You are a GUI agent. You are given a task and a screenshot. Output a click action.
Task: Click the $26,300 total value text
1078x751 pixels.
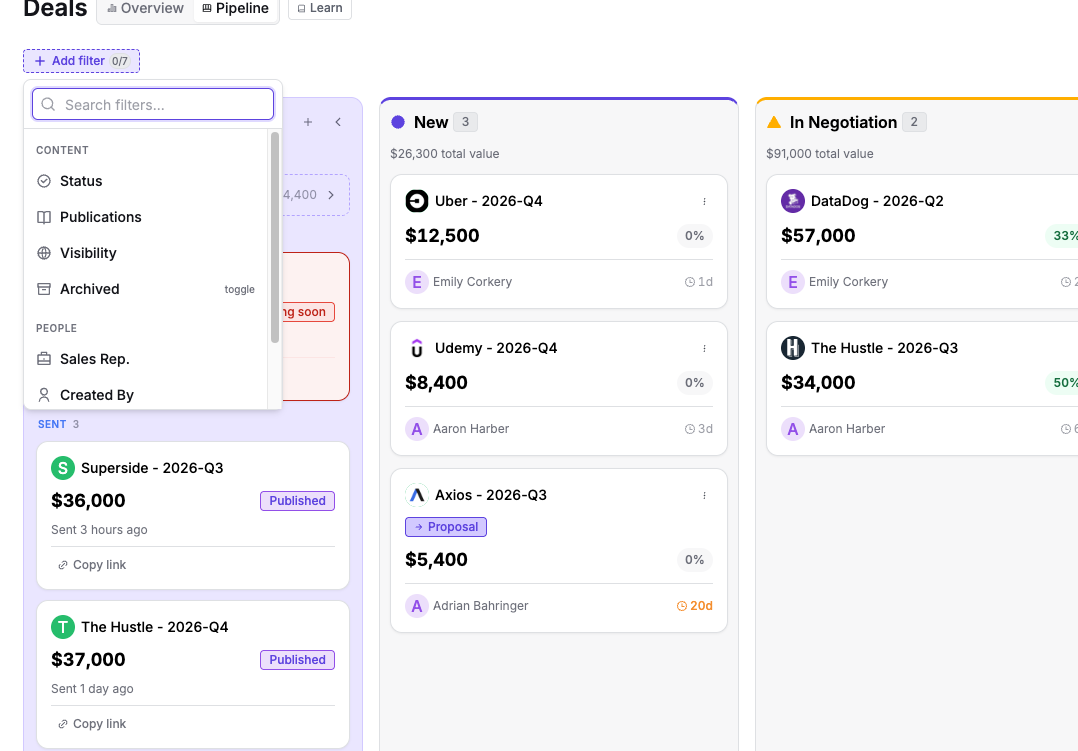coord(445,154)
